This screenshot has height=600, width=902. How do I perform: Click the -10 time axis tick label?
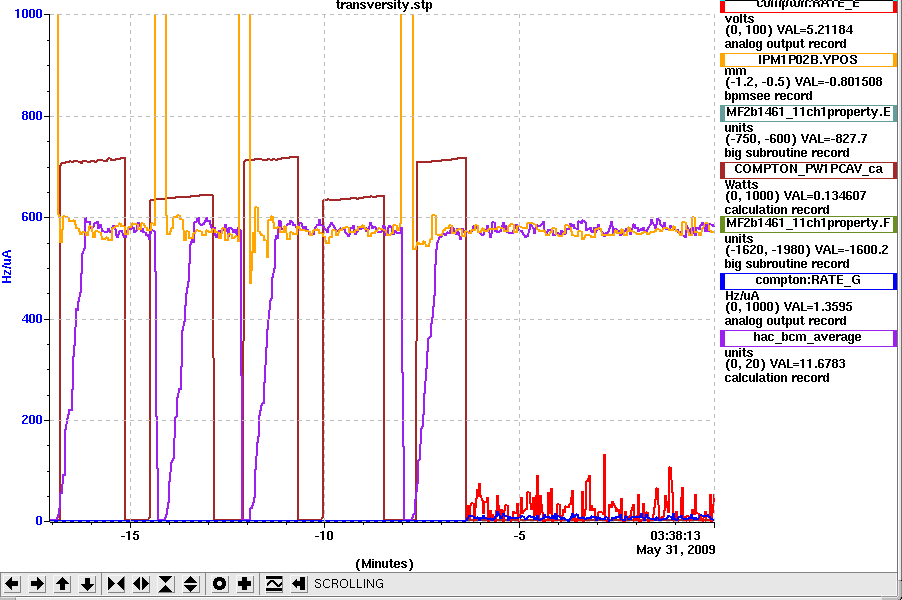[x=324, y=536]
